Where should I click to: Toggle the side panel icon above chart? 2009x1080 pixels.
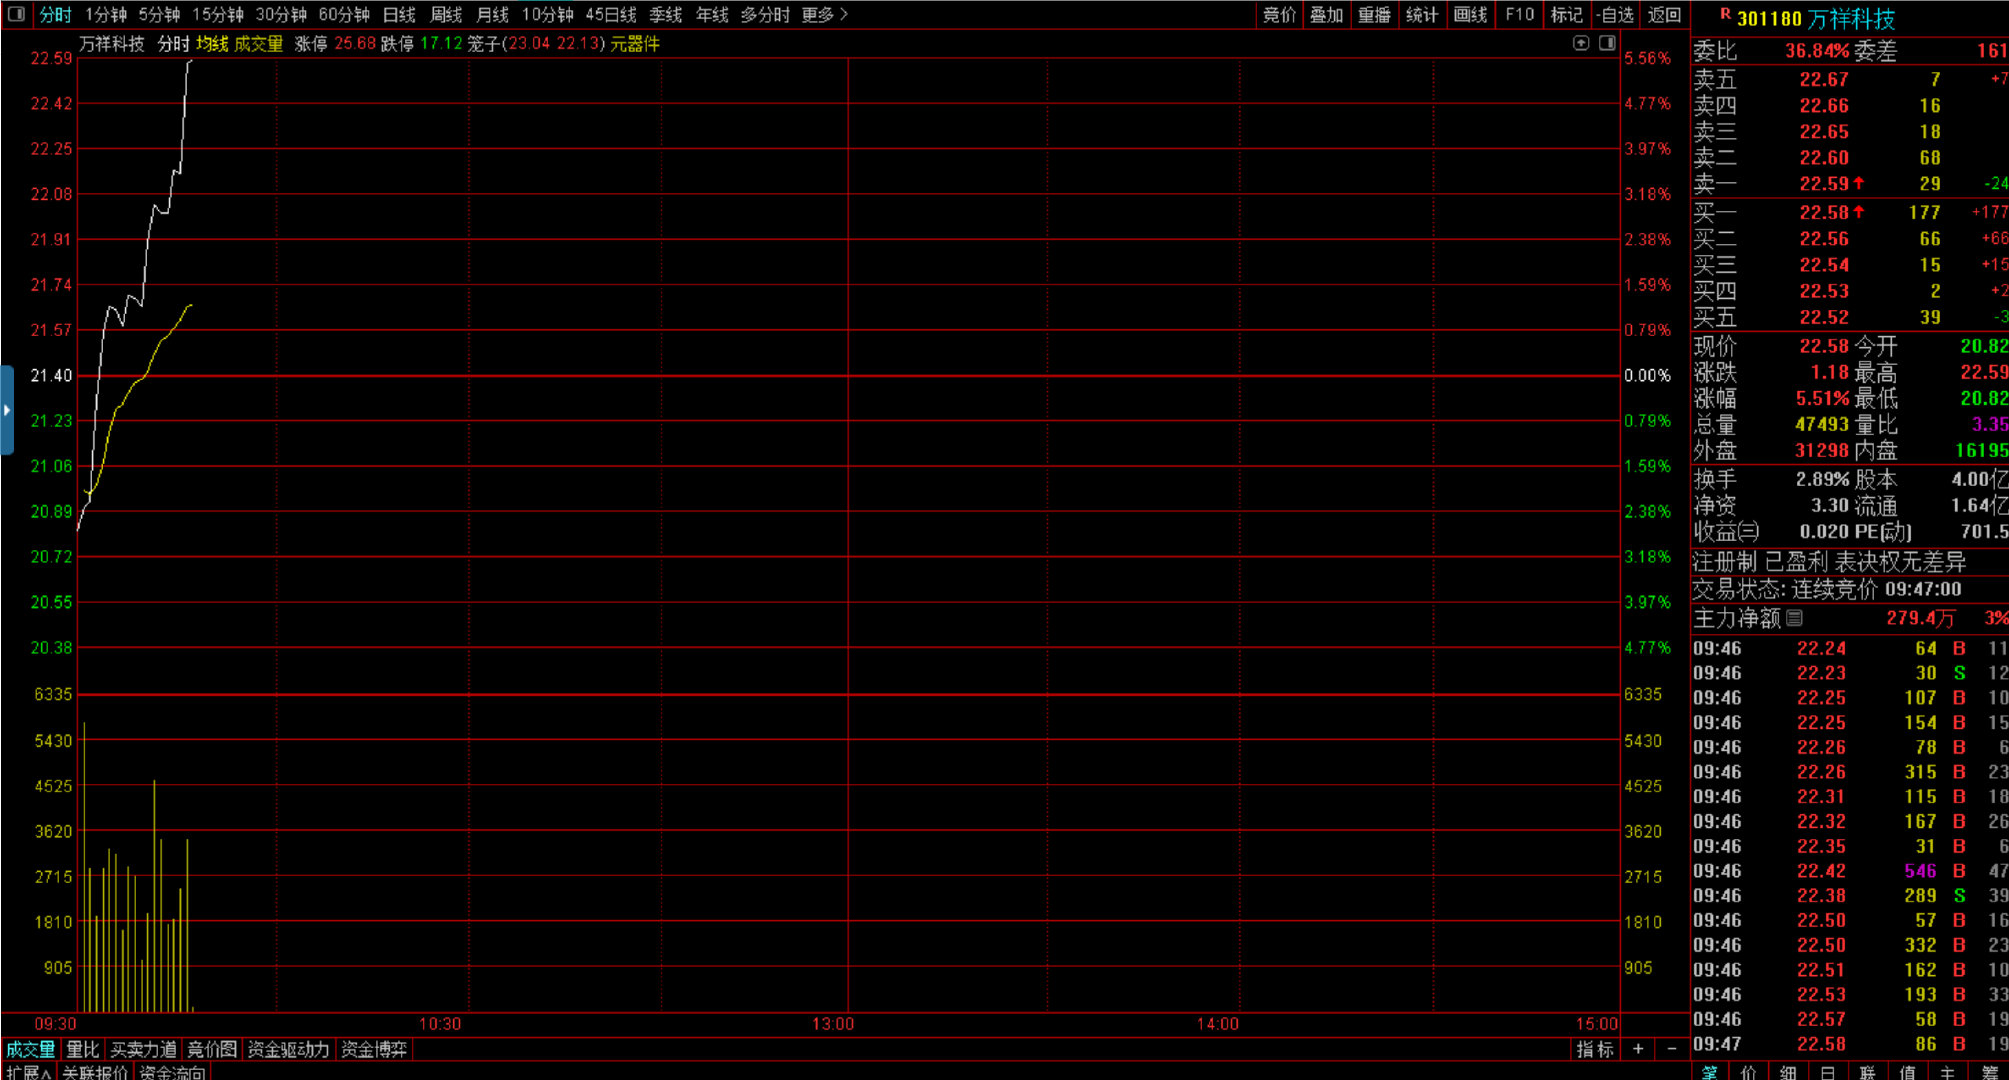(1607, 43)
